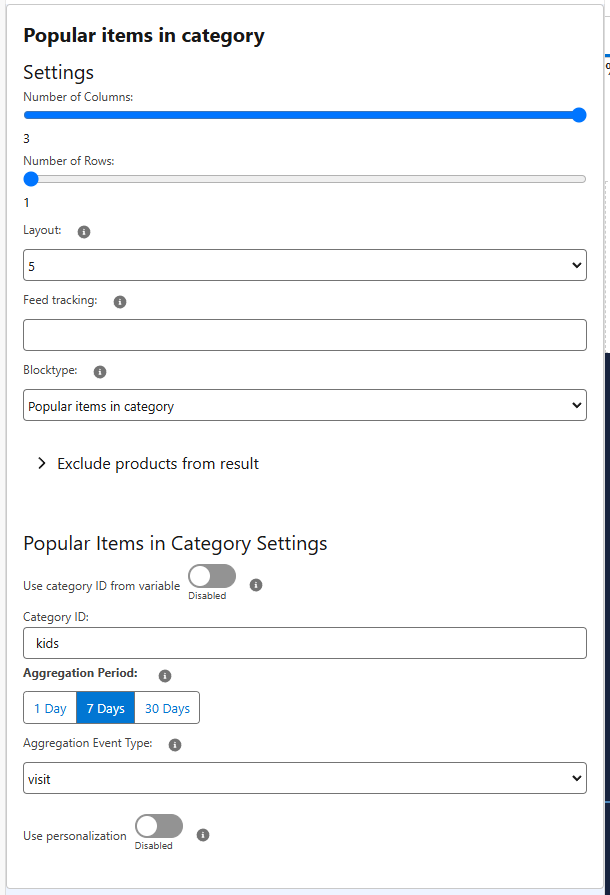Click the Aggregation Event Type info icon

[x=175, y=745]
